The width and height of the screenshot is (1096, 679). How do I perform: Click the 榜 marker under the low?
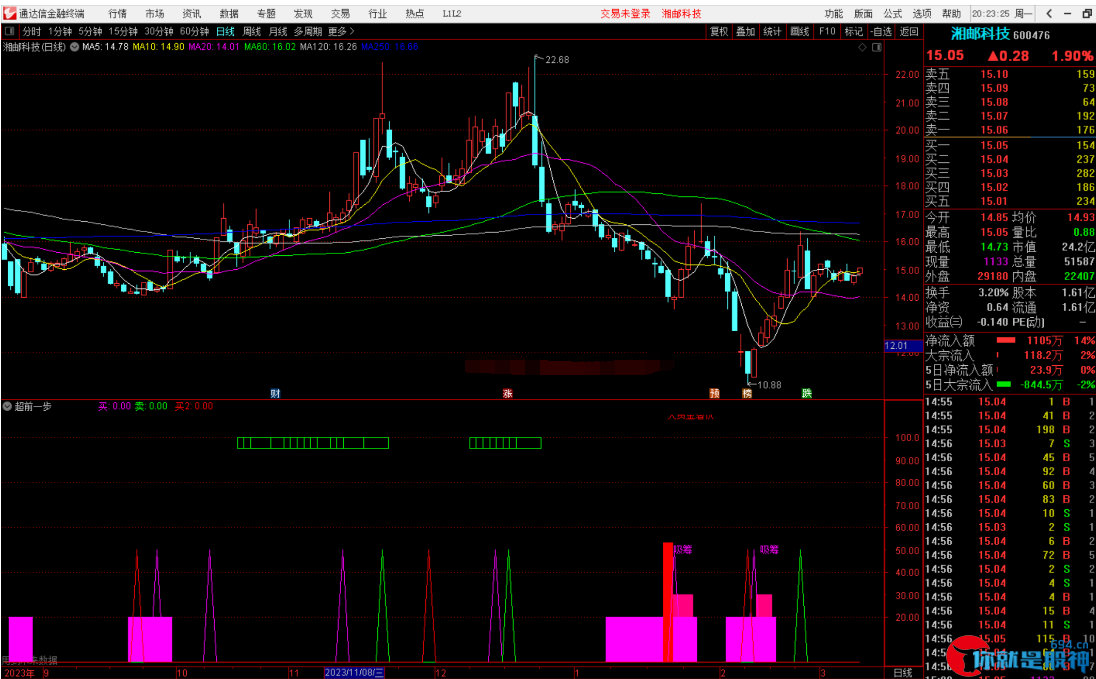coord(747,394)
